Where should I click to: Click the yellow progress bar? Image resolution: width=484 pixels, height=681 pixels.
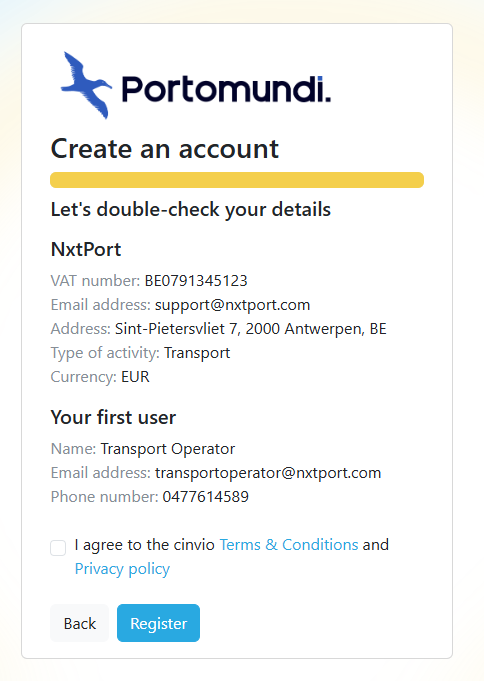237,180
